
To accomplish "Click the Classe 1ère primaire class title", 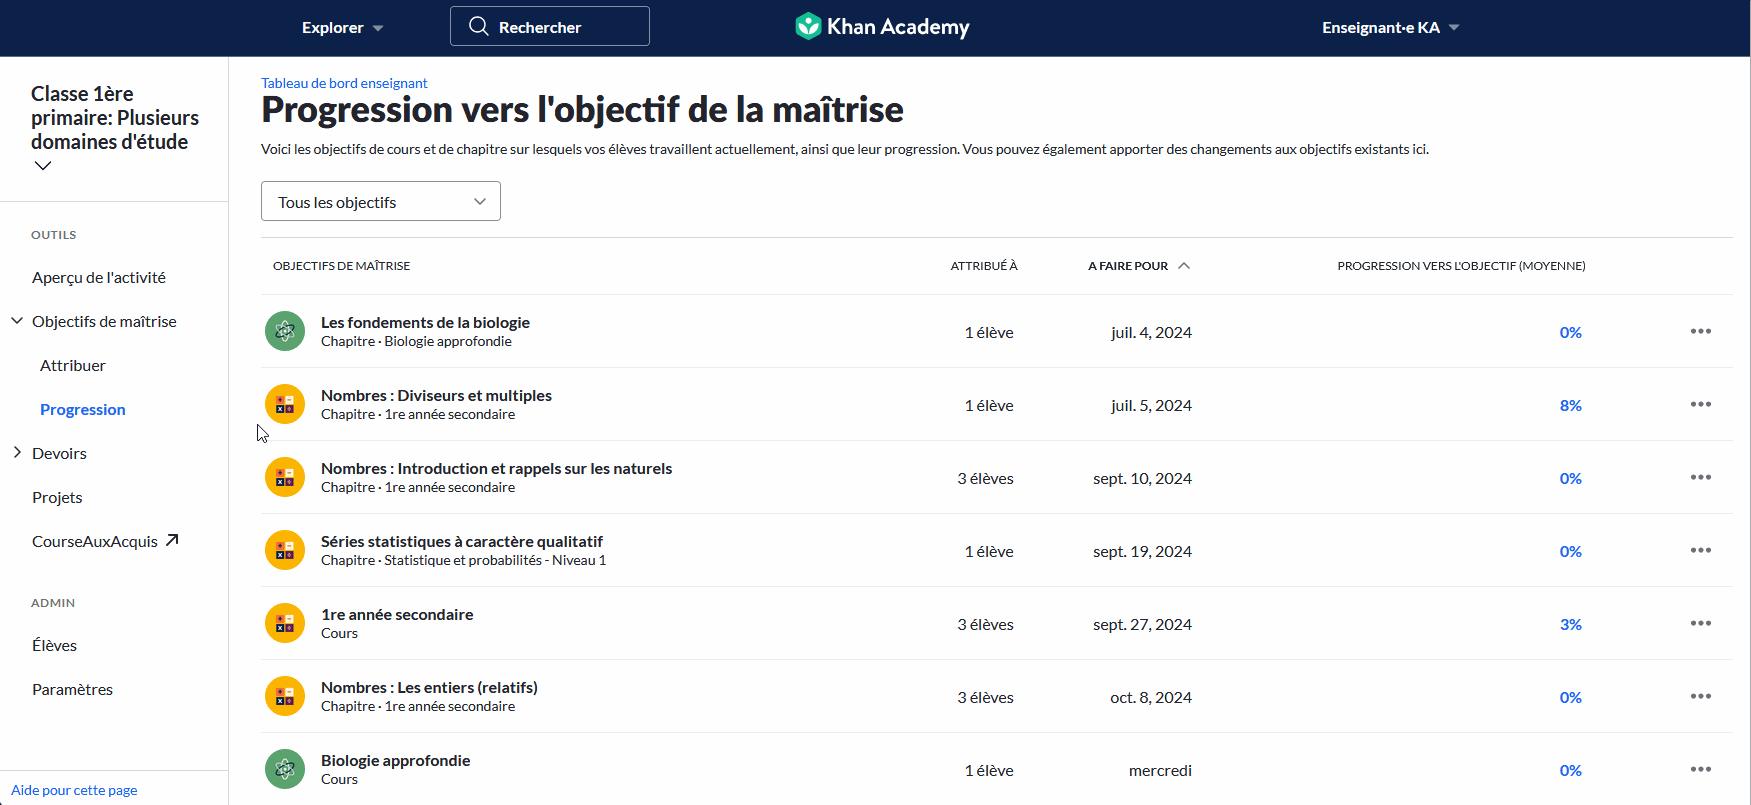I will [x=115, y=118].
